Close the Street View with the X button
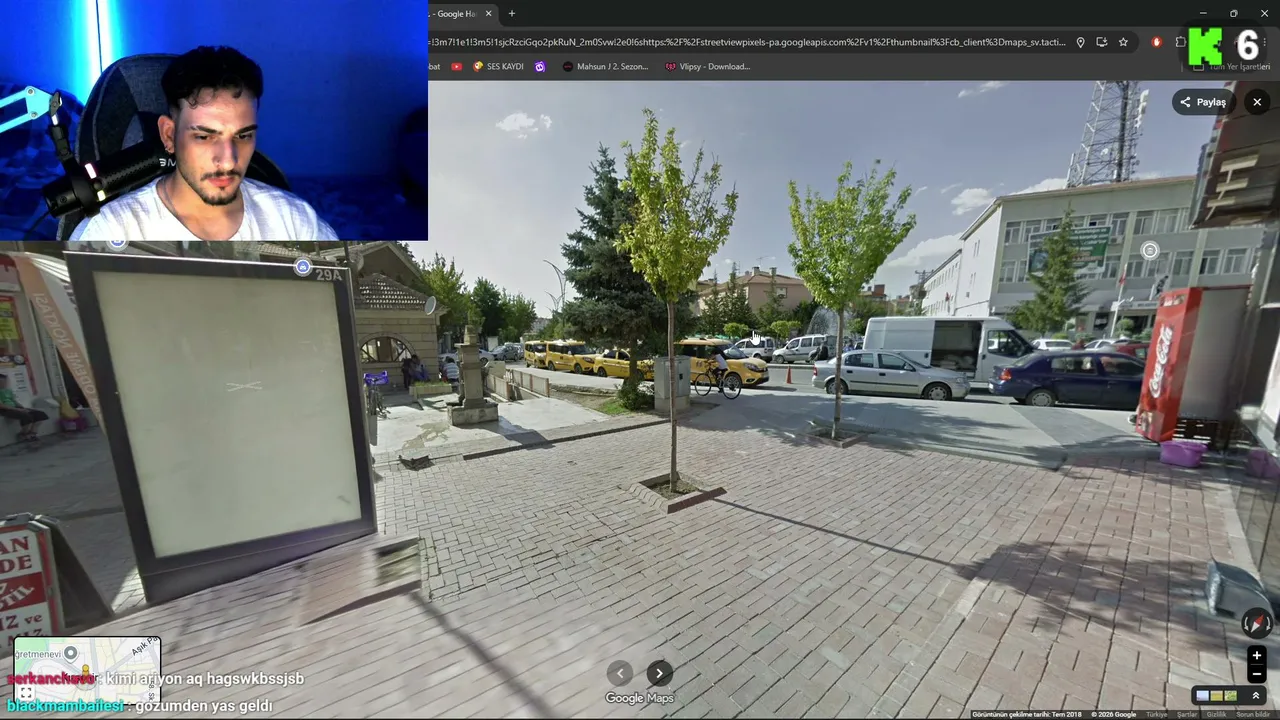This screenshot has width=1280, height=720. coord(1257,102)
